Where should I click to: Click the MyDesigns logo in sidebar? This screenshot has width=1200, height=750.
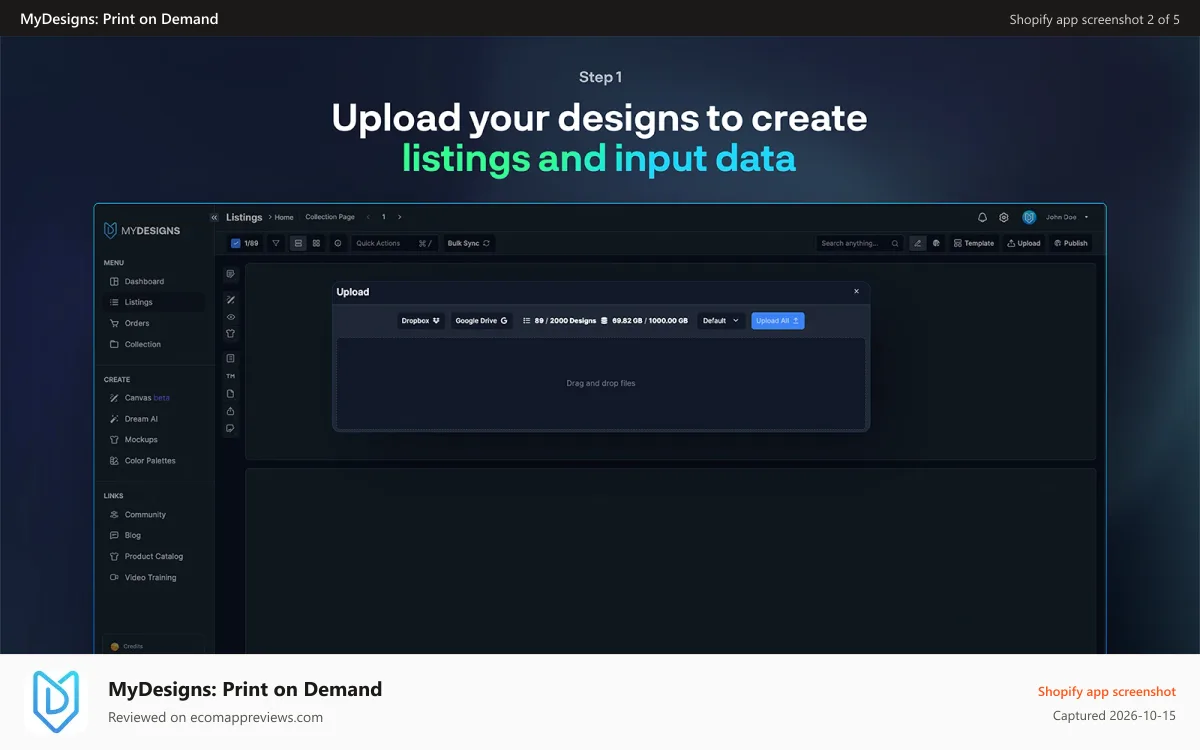[x=142, y=231]
